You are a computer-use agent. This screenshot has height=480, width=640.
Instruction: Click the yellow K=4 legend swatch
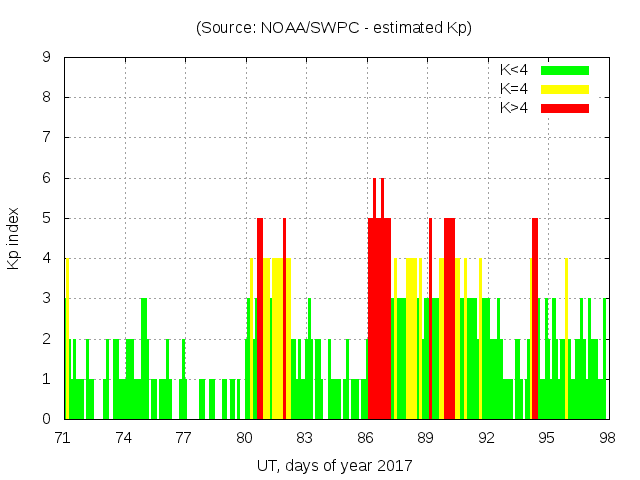pyautogui.click(x=565, y=89)
